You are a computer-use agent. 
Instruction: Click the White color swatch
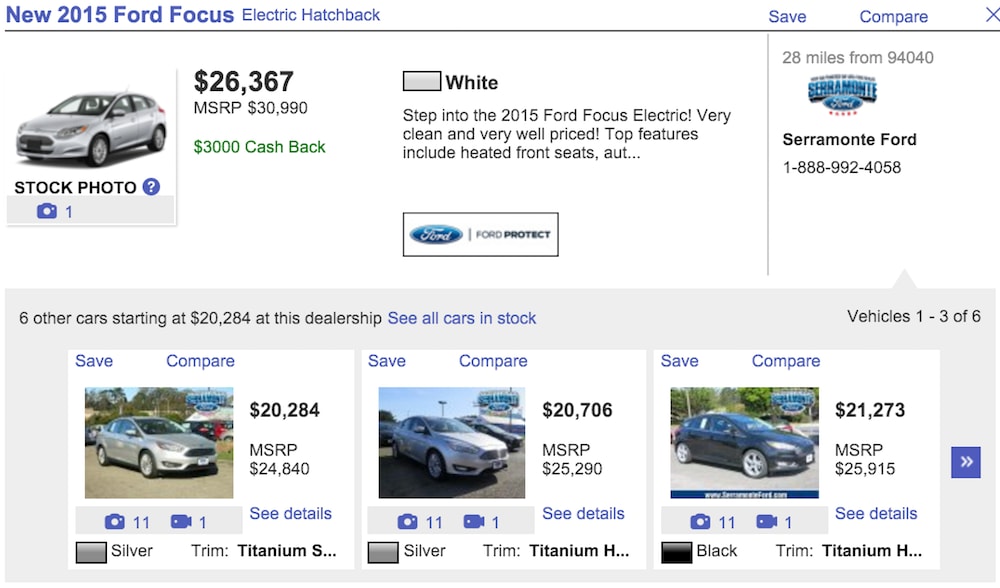(x=422, y=82)
